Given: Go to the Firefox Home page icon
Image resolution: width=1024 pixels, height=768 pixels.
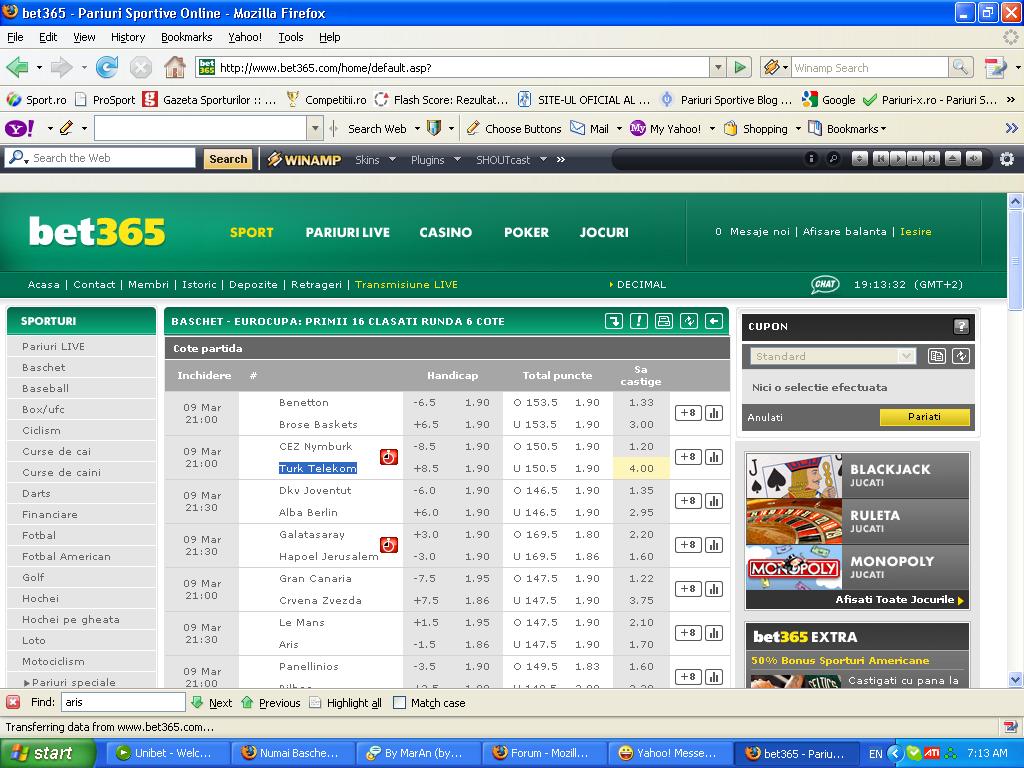Looking at the screenshot, I should 174,67.
